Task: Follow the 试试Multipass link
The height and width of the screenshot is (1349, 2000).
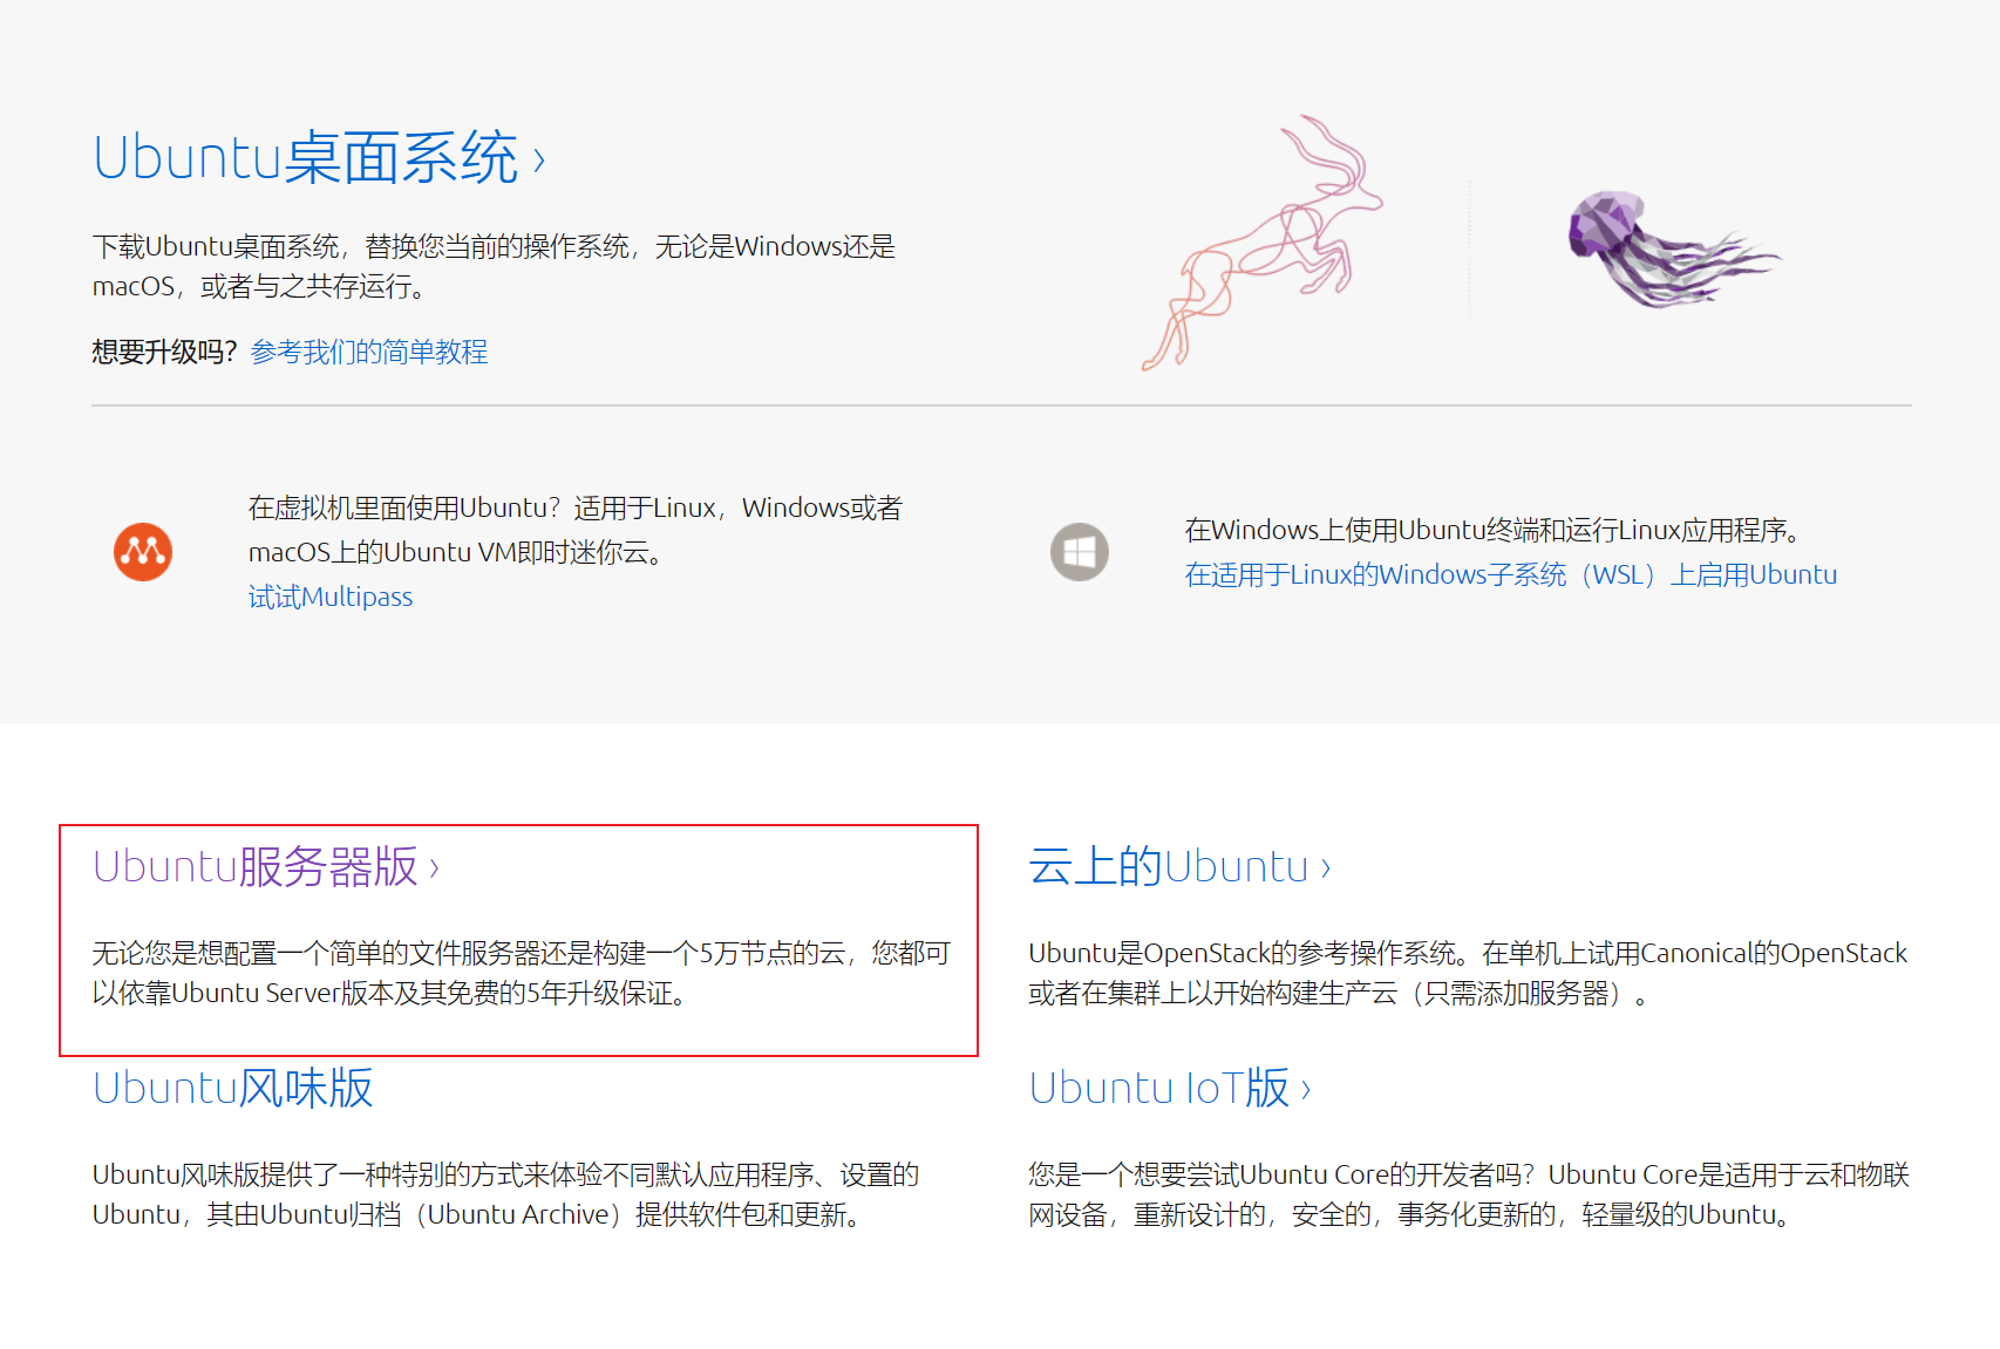Action: pyautogui.click(x=330, y=597)
